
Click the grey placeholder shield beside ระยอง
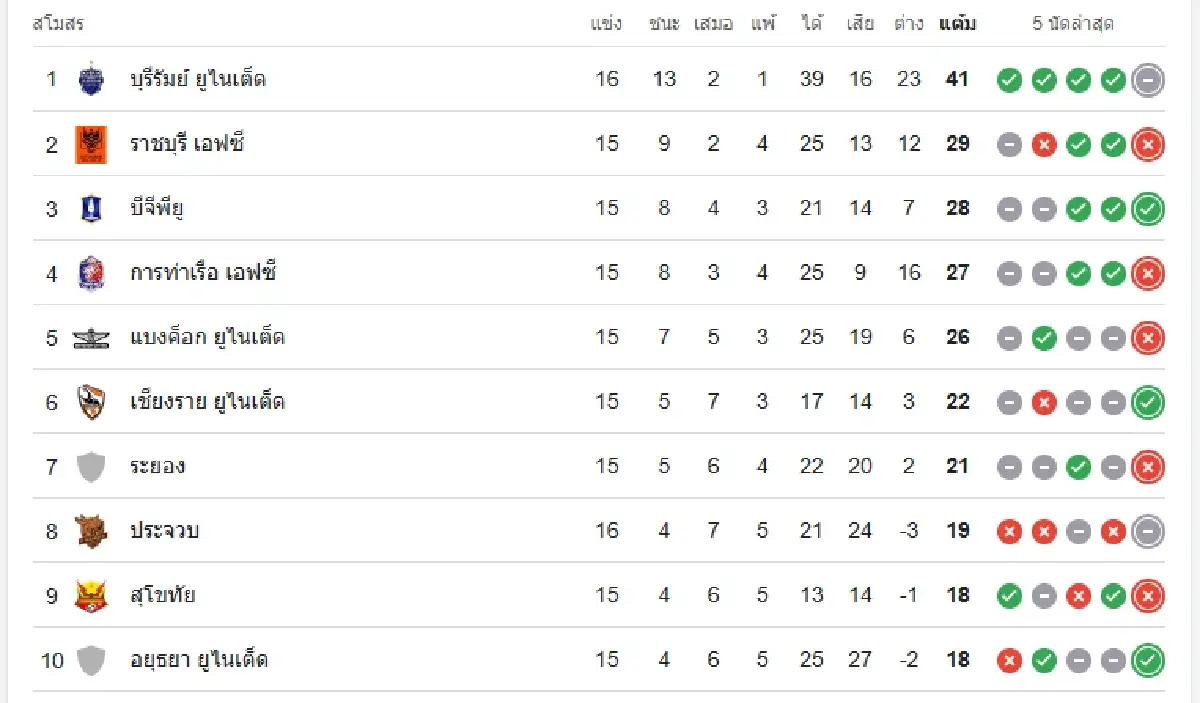tap(91, 467)
